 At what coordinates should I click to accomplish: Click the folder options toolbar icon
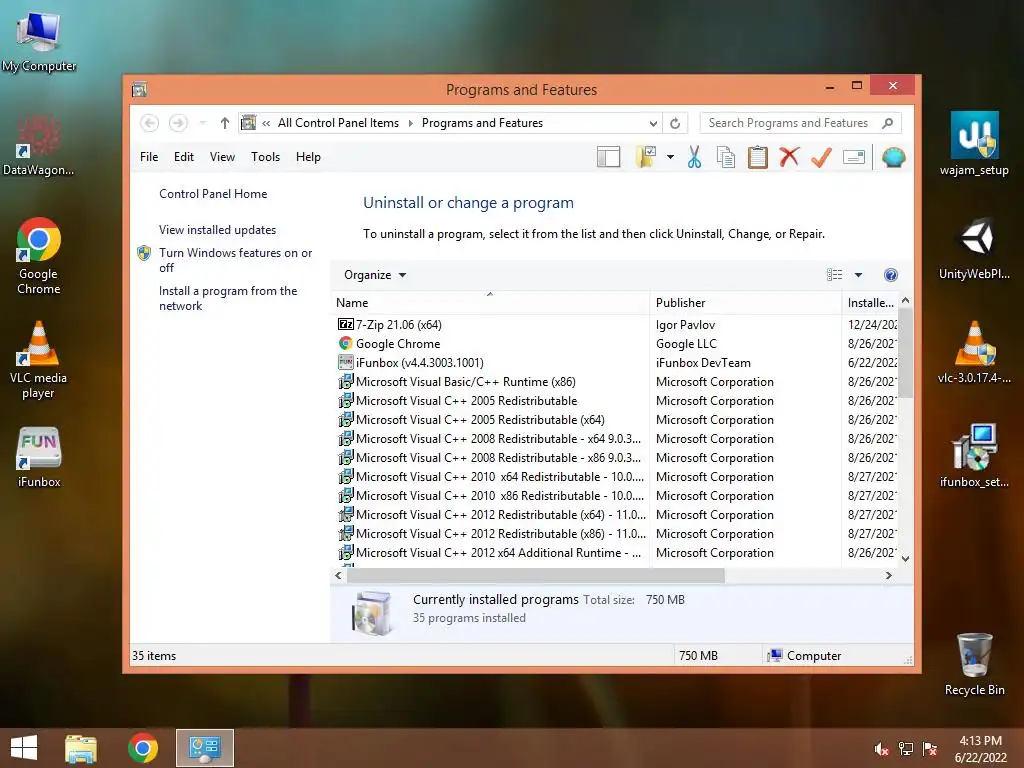click(646, 157)
